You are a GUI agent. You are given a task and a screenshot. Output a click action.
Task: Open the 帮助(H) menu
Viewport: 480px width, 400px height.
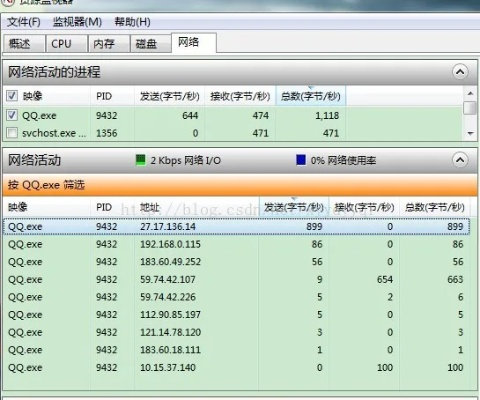click(x=132, y=22)
